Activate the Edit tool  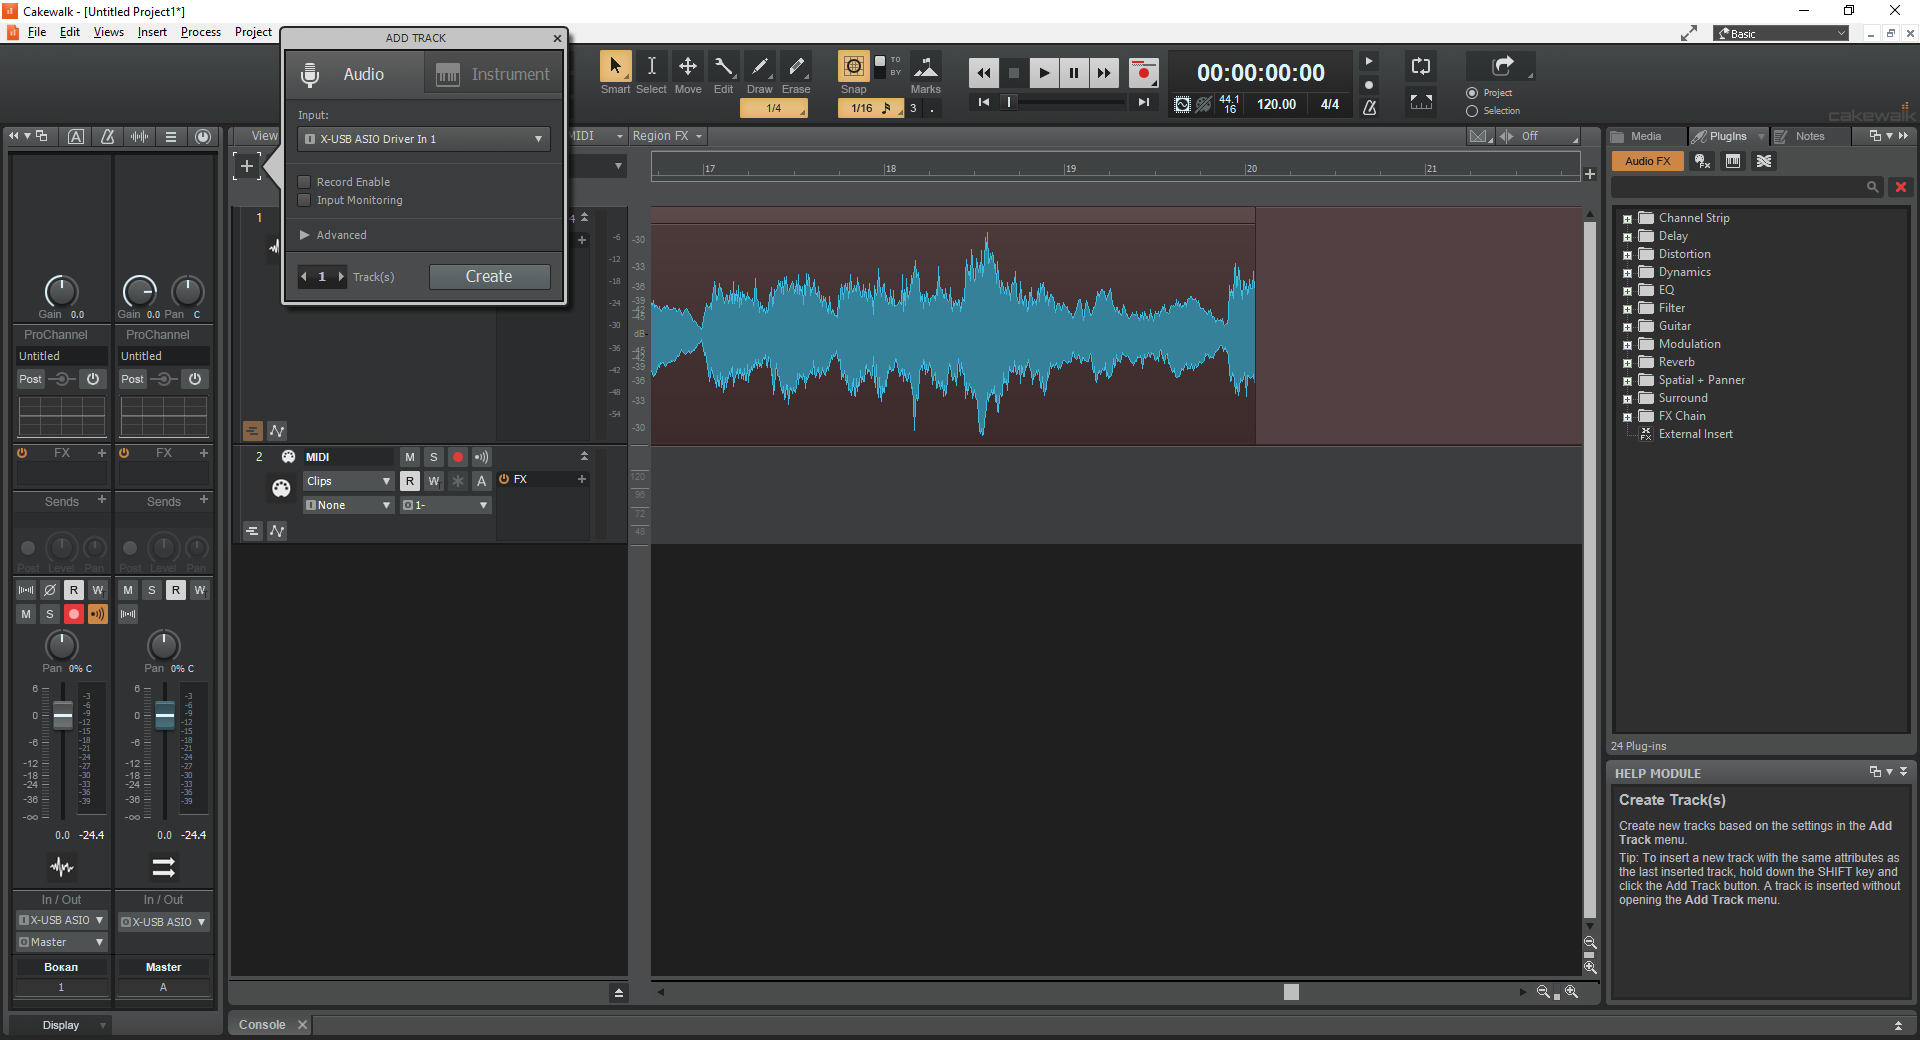tap(724, 67)
